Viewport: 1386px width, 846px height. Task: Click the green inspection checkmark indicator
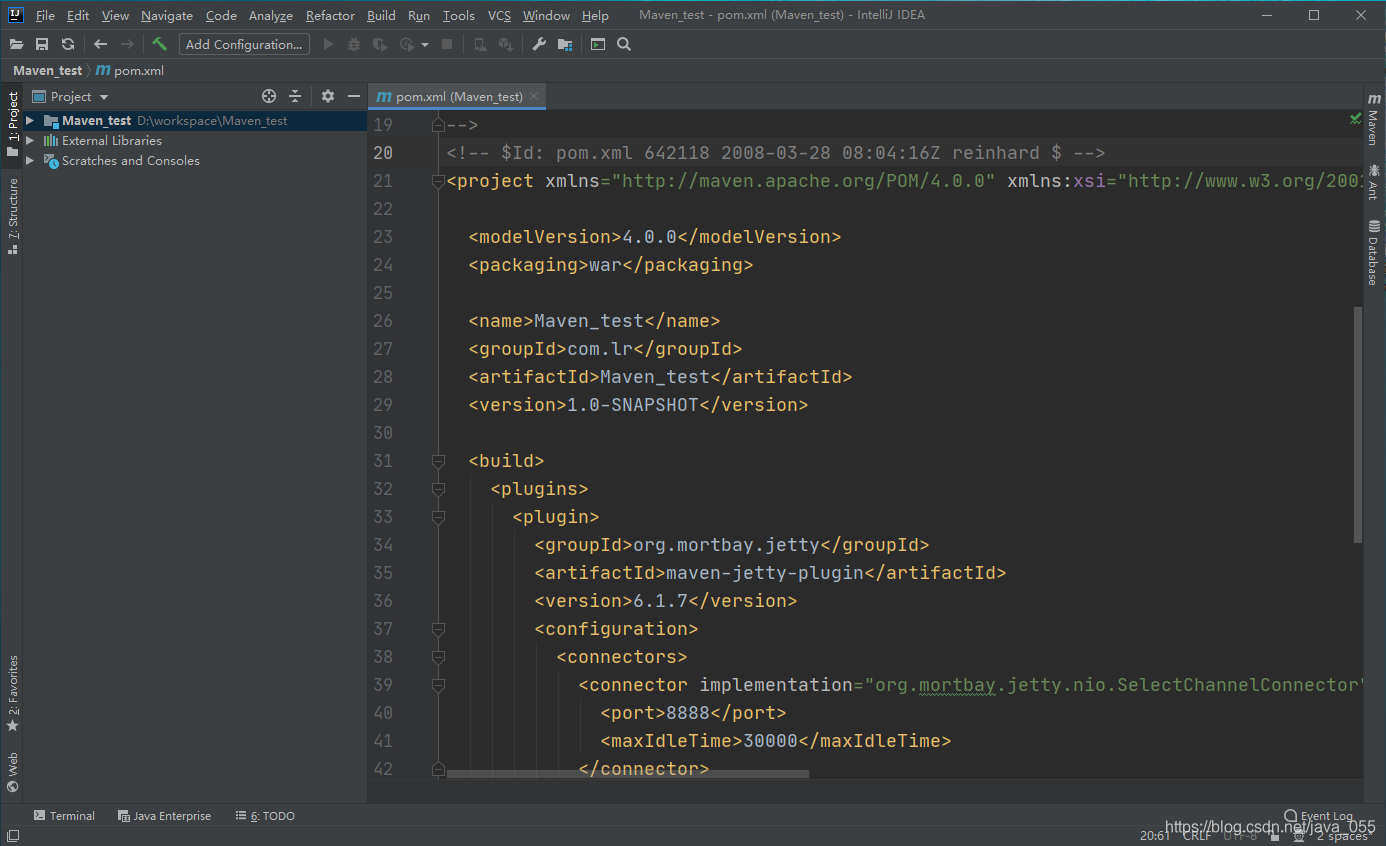click(x=1355, y=118)
